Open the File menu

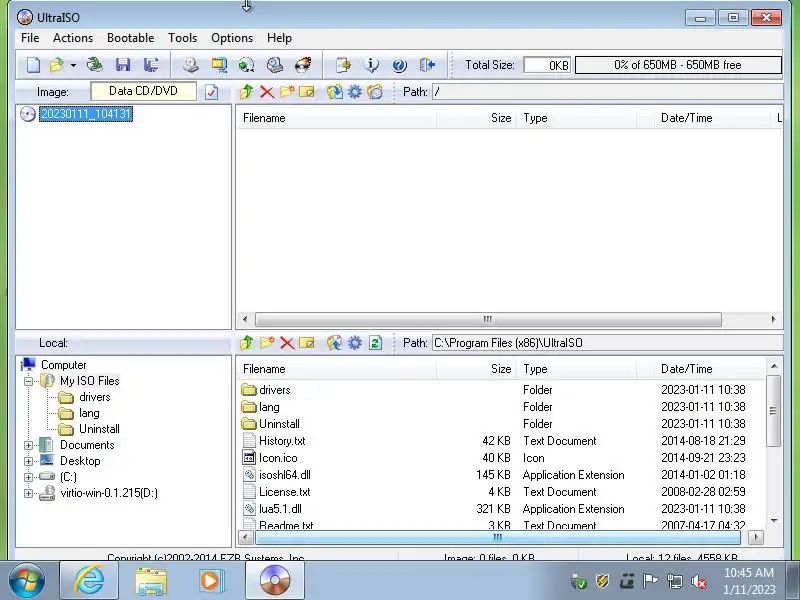(x=30, y=38)
